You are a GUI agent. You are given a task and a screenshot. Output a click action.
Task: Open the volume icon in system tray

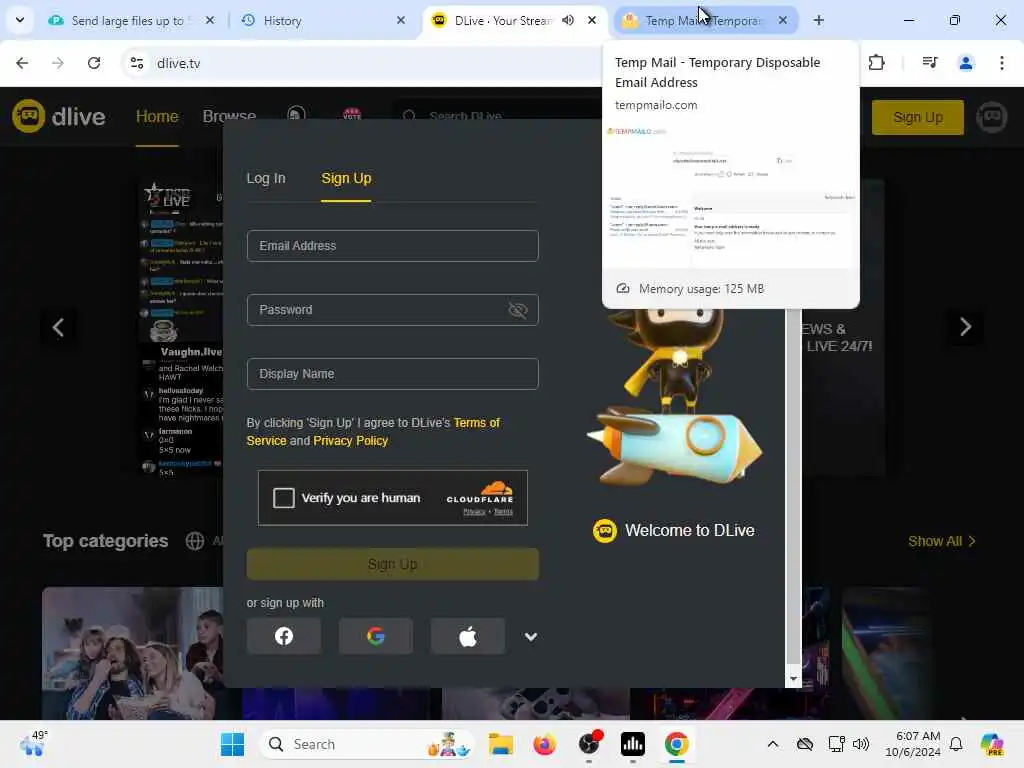(x=861, y=744)
